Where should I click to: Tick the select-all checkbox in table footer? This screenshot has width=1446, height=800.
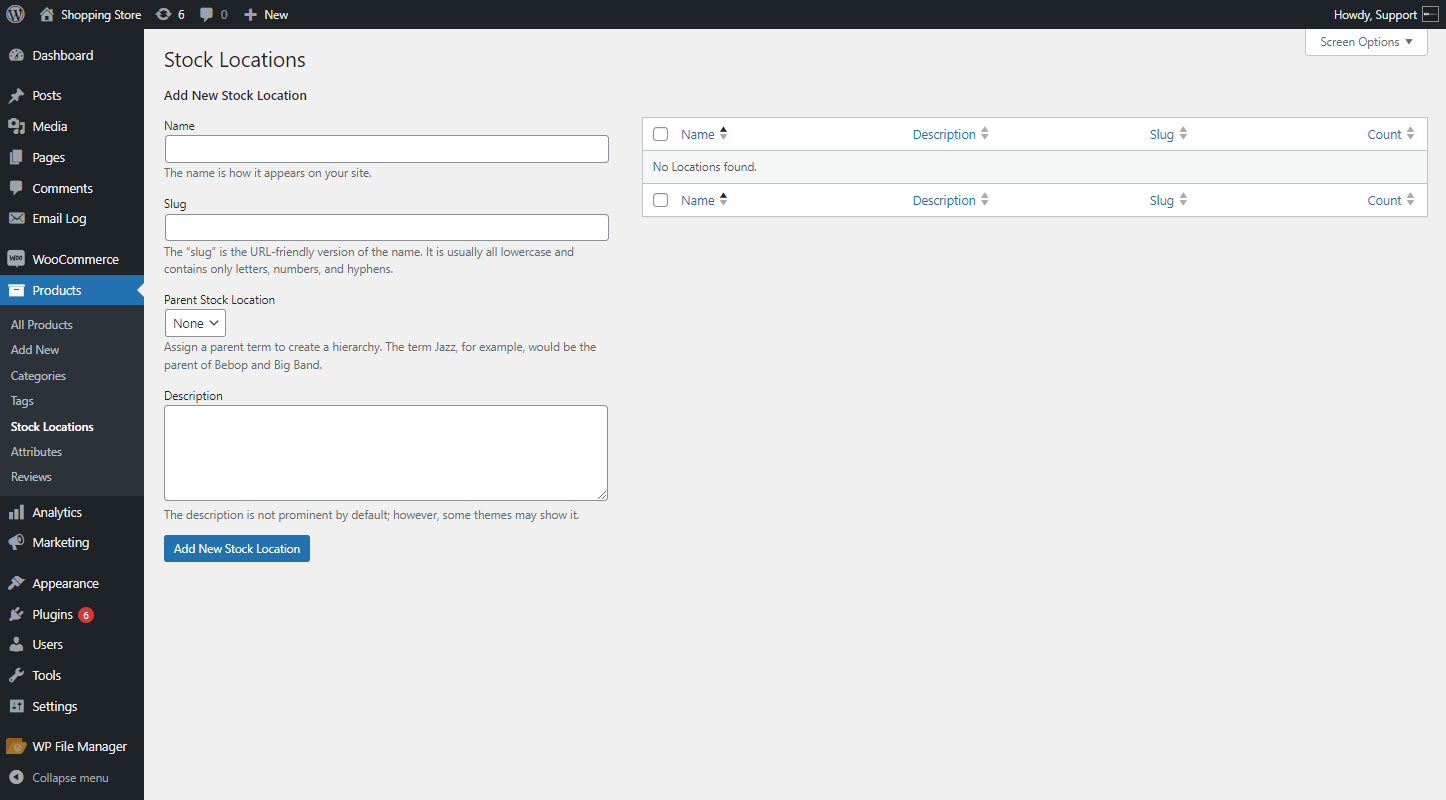click(x=660, y=200)
